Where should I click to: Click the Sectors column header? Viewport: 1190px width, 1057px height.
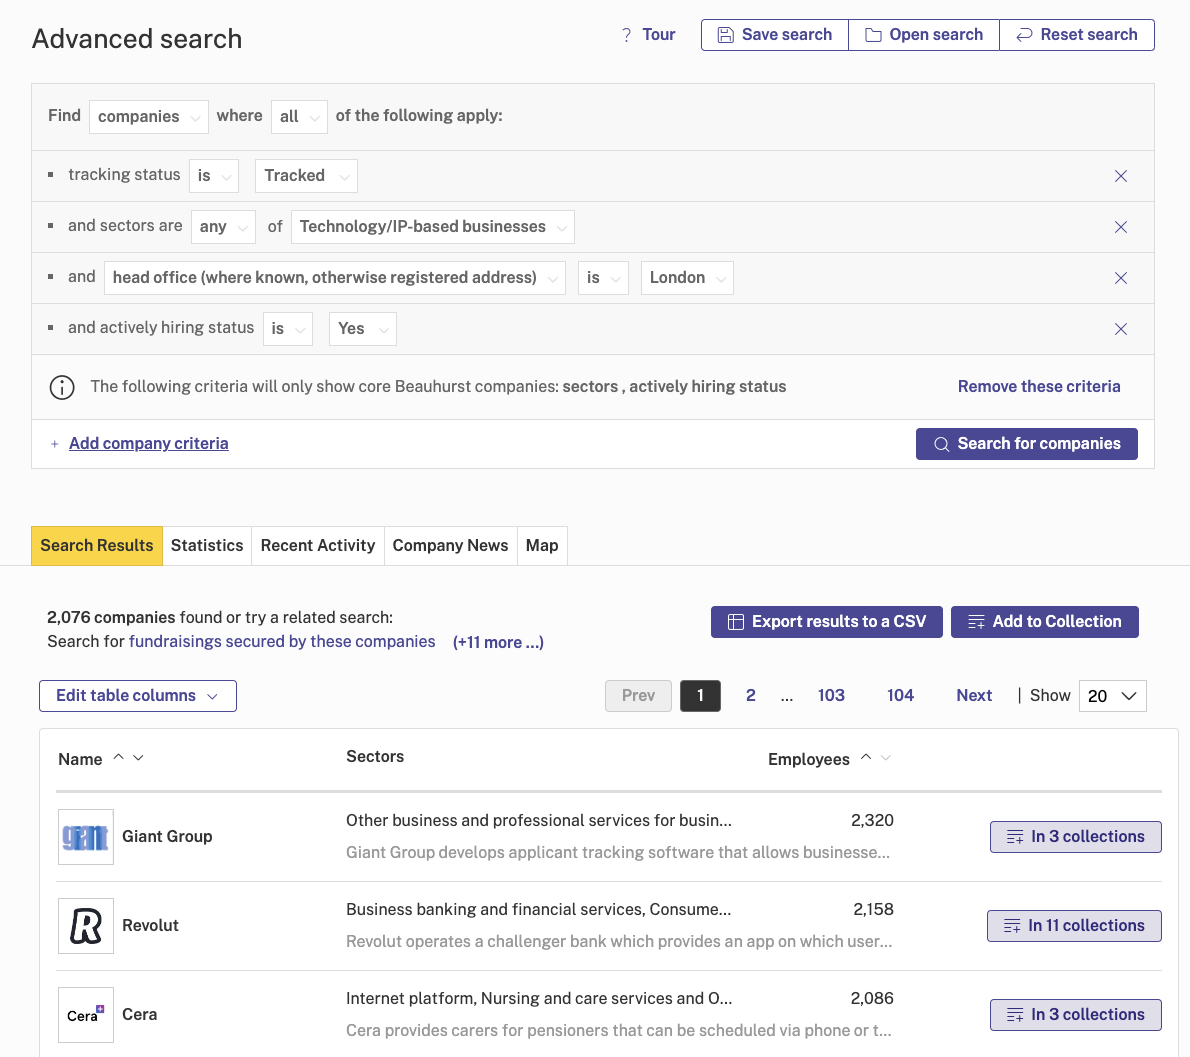click(375, 757)
